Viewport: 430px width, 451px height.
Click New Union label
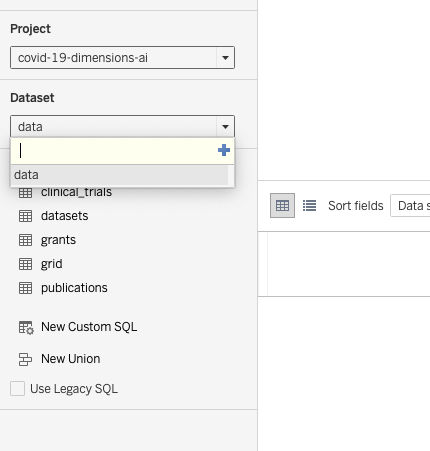pyautogui.click(x=71, y=359)
